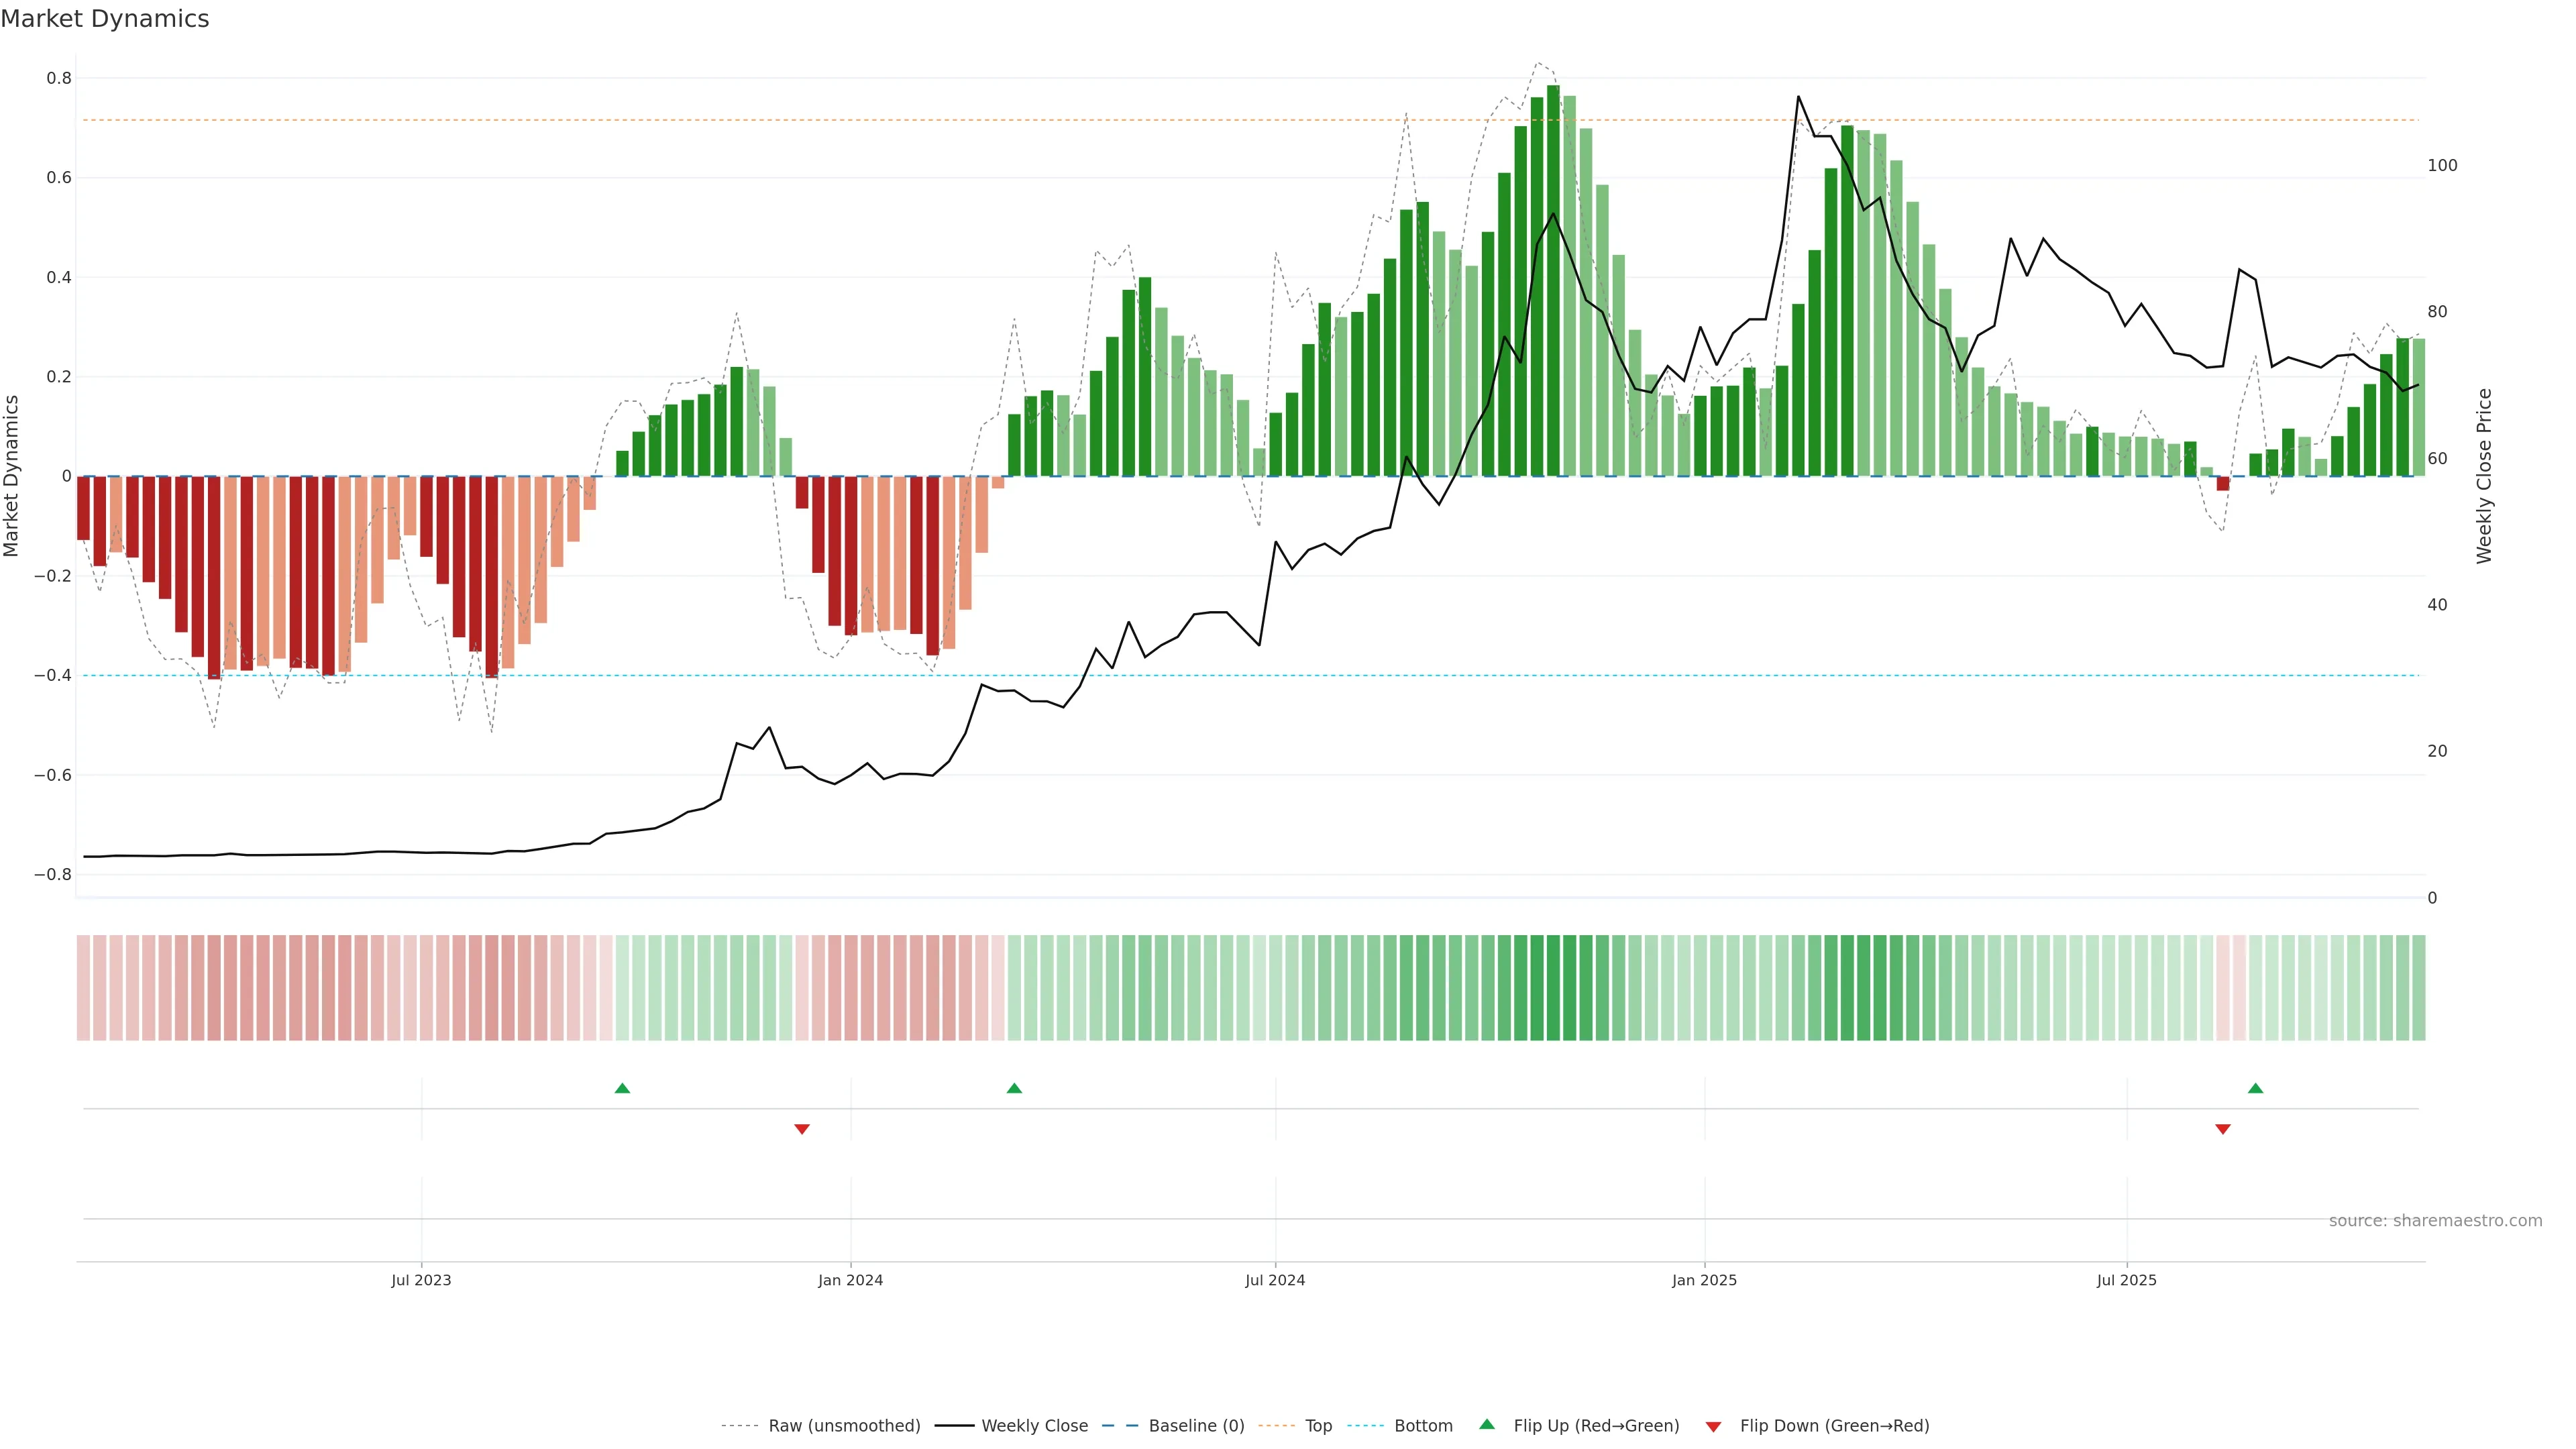Click the solid black Weekly Close legend line

tap(954, 1426)
